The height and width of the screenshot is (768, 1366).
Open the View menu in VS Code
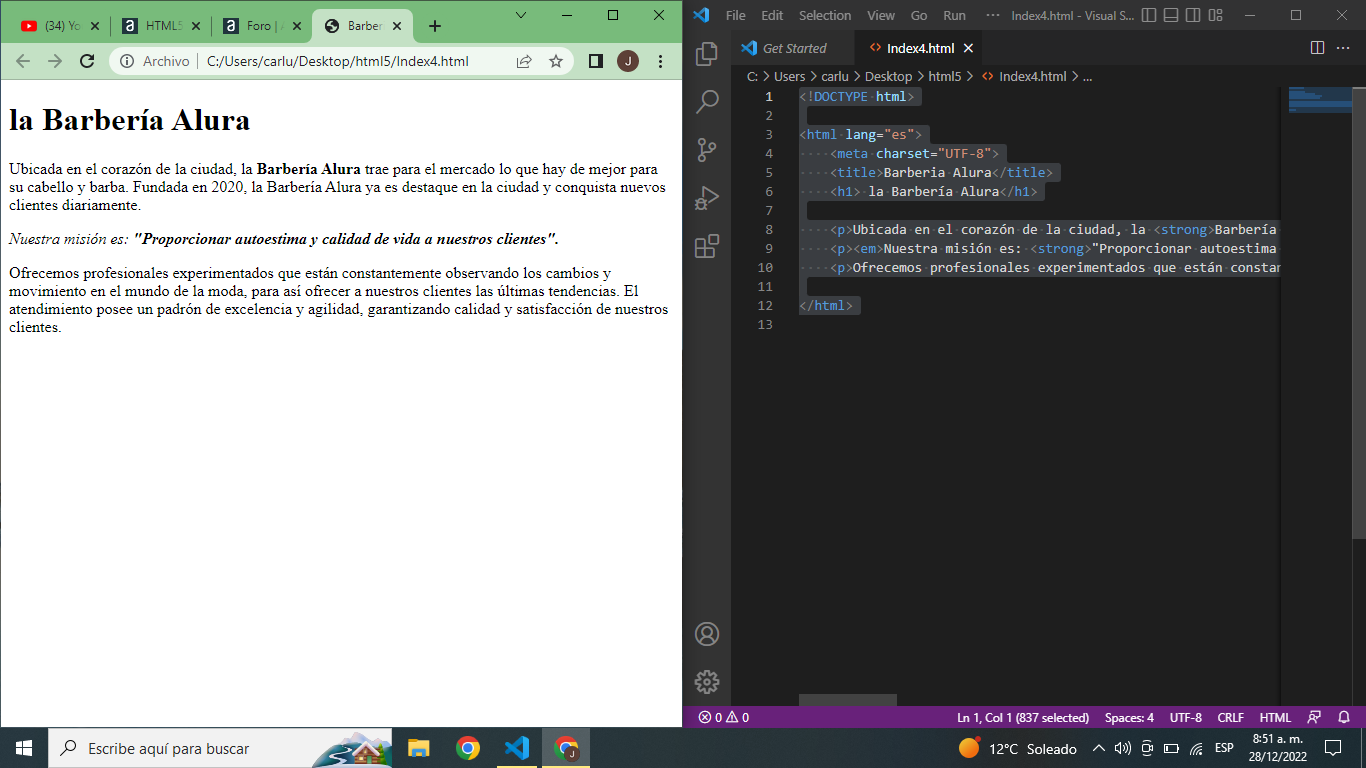[x=881, y=15]
